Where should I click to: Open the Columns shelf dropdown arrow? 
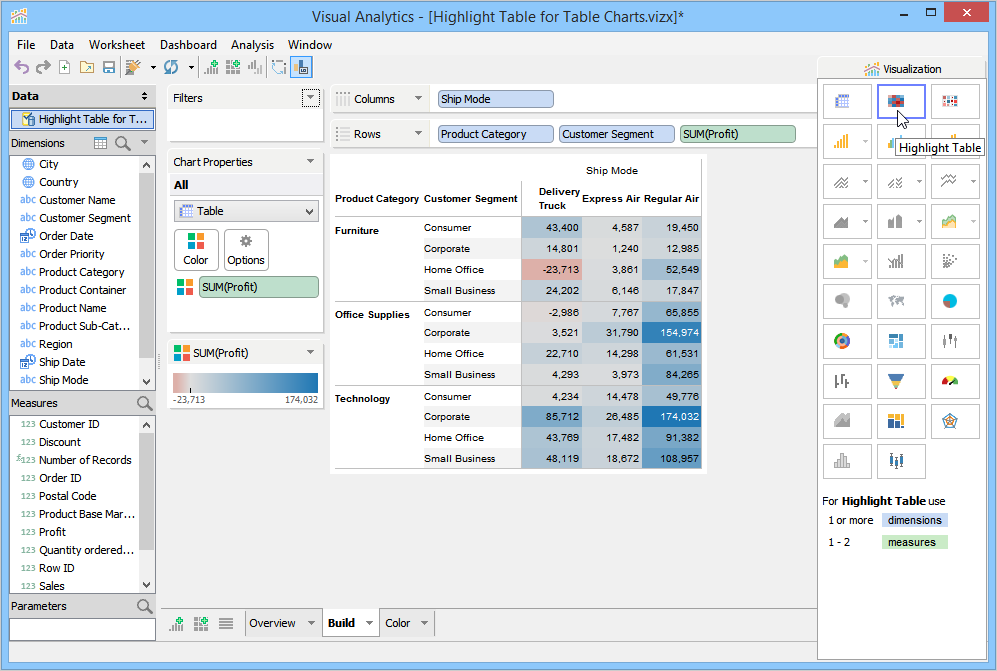[418, 99]
